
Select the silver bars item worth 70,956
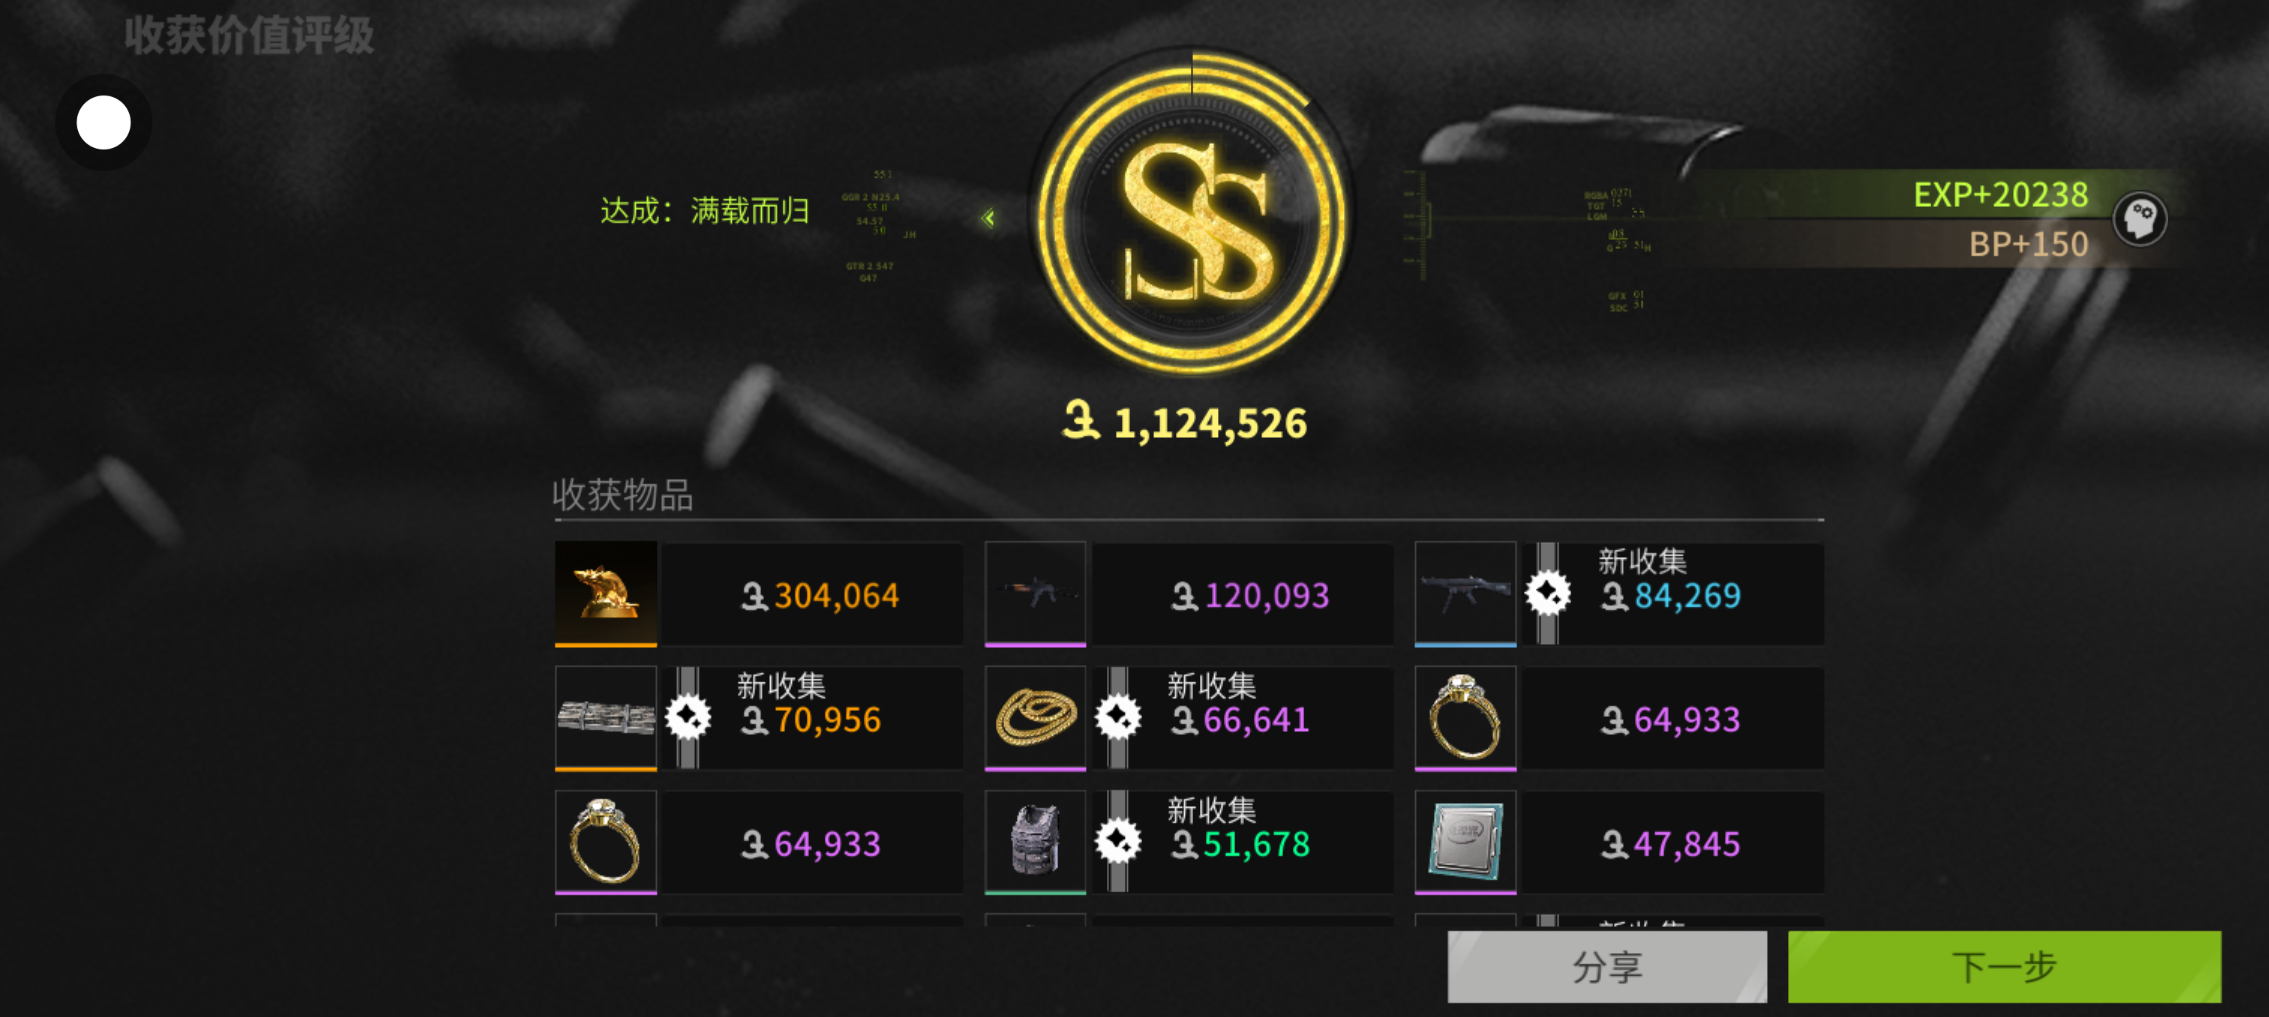(x=606, y=717)
